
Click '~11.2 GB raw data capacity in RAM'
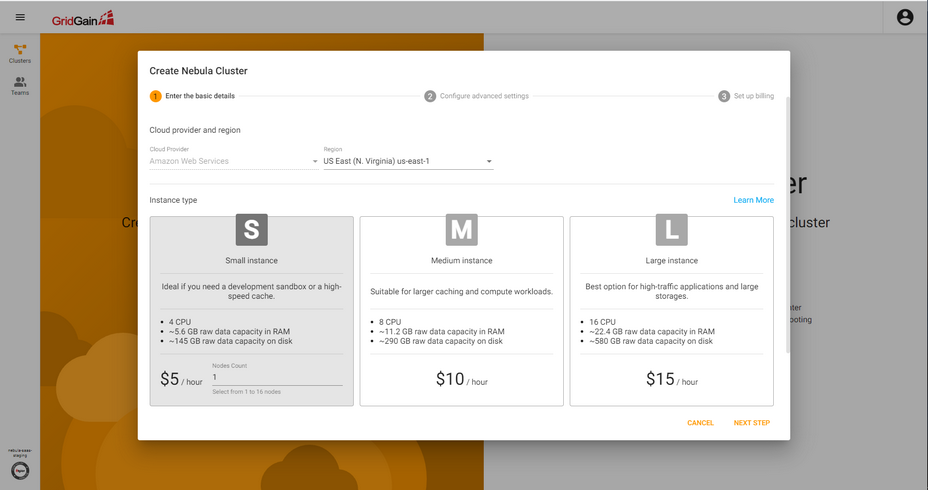click(x=442, y=331)
